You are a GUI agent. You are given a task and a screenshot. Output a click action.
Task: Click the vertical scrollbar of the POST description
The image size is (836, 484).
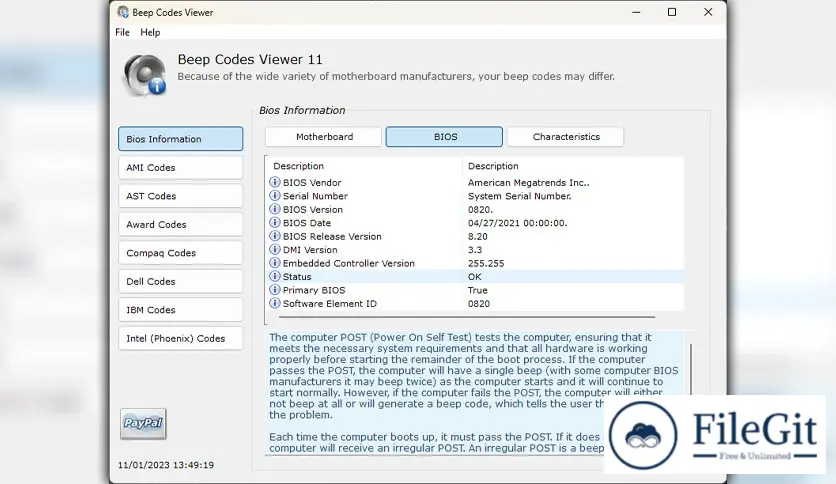691,369
